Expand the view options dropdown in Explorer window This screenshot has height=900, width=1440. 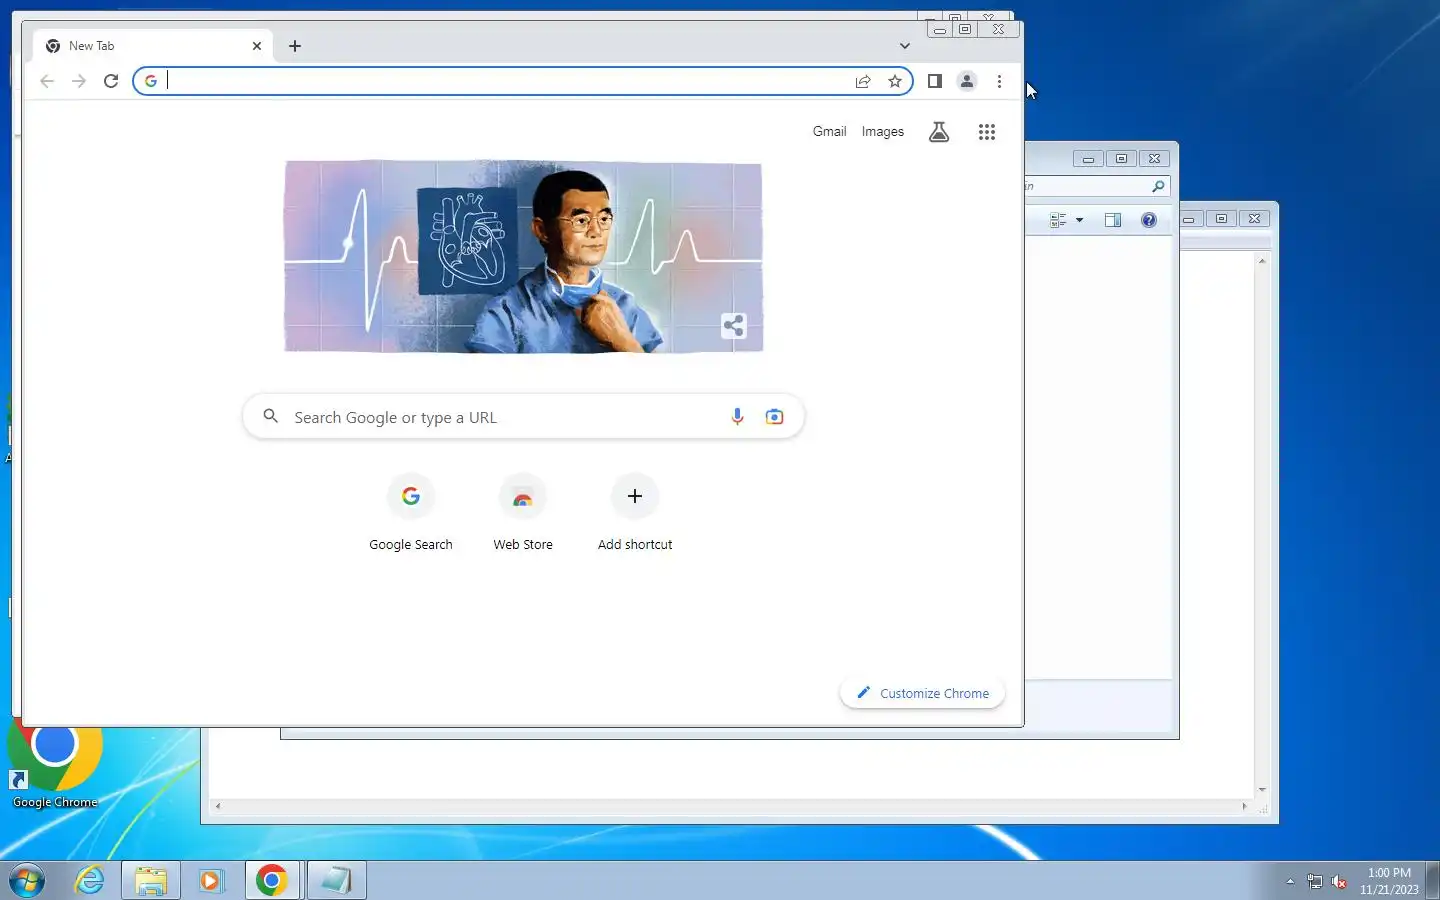click(x=1079, y=220)
